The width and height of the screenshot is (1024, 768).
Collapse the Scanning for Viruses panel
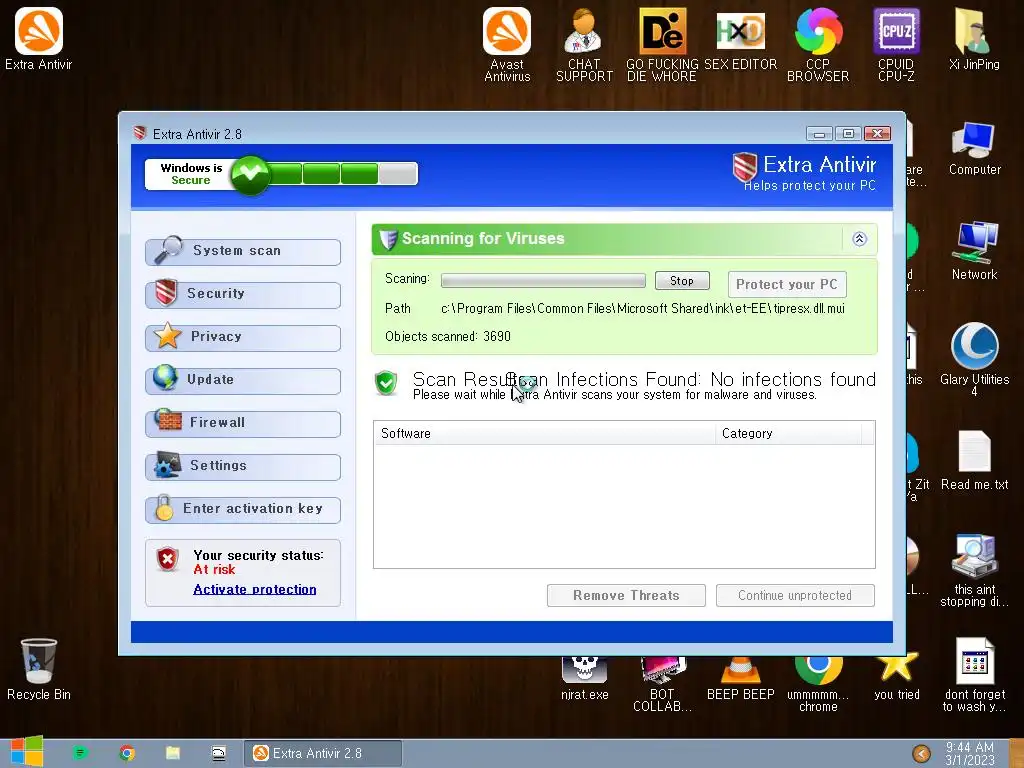tap(859, 239)
